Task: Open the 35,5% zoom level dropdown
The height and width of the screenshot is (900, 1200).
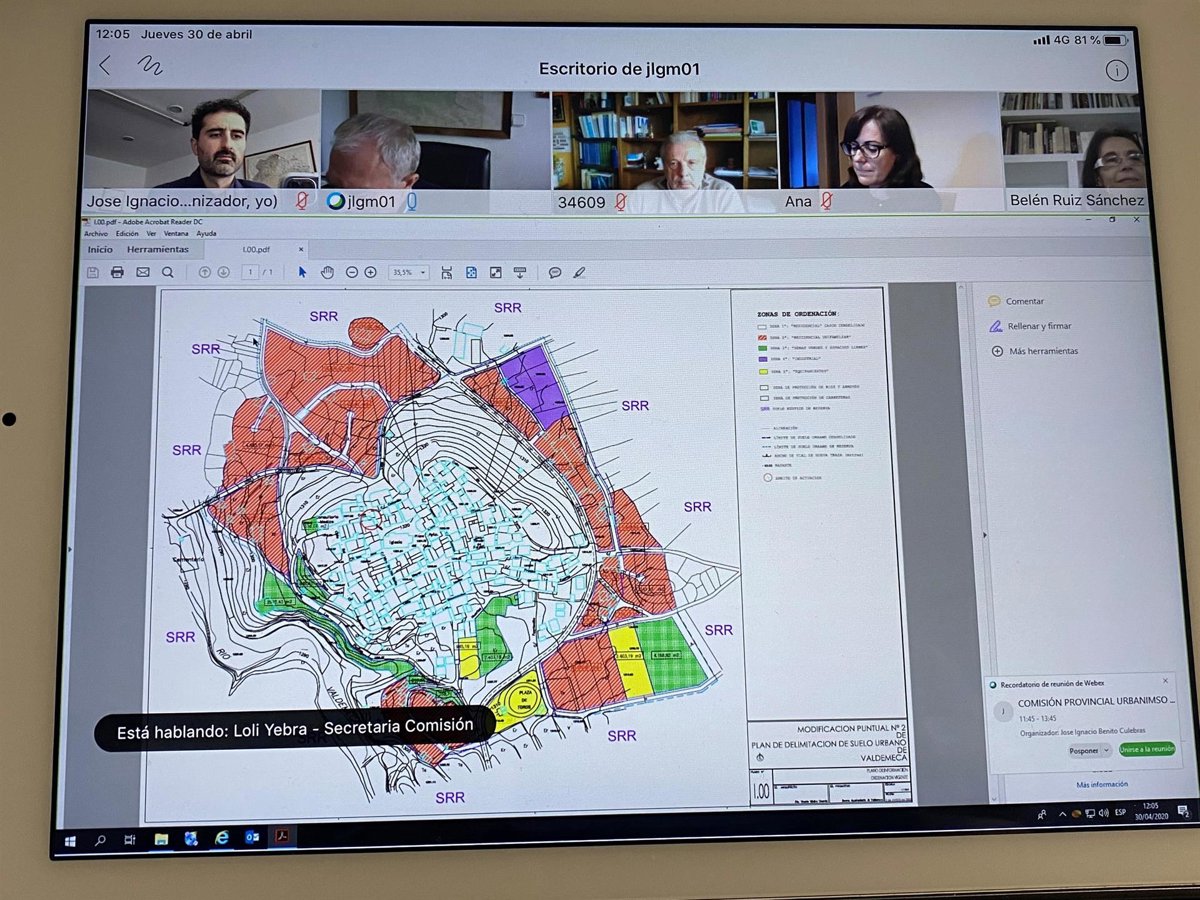Action: 409,272
